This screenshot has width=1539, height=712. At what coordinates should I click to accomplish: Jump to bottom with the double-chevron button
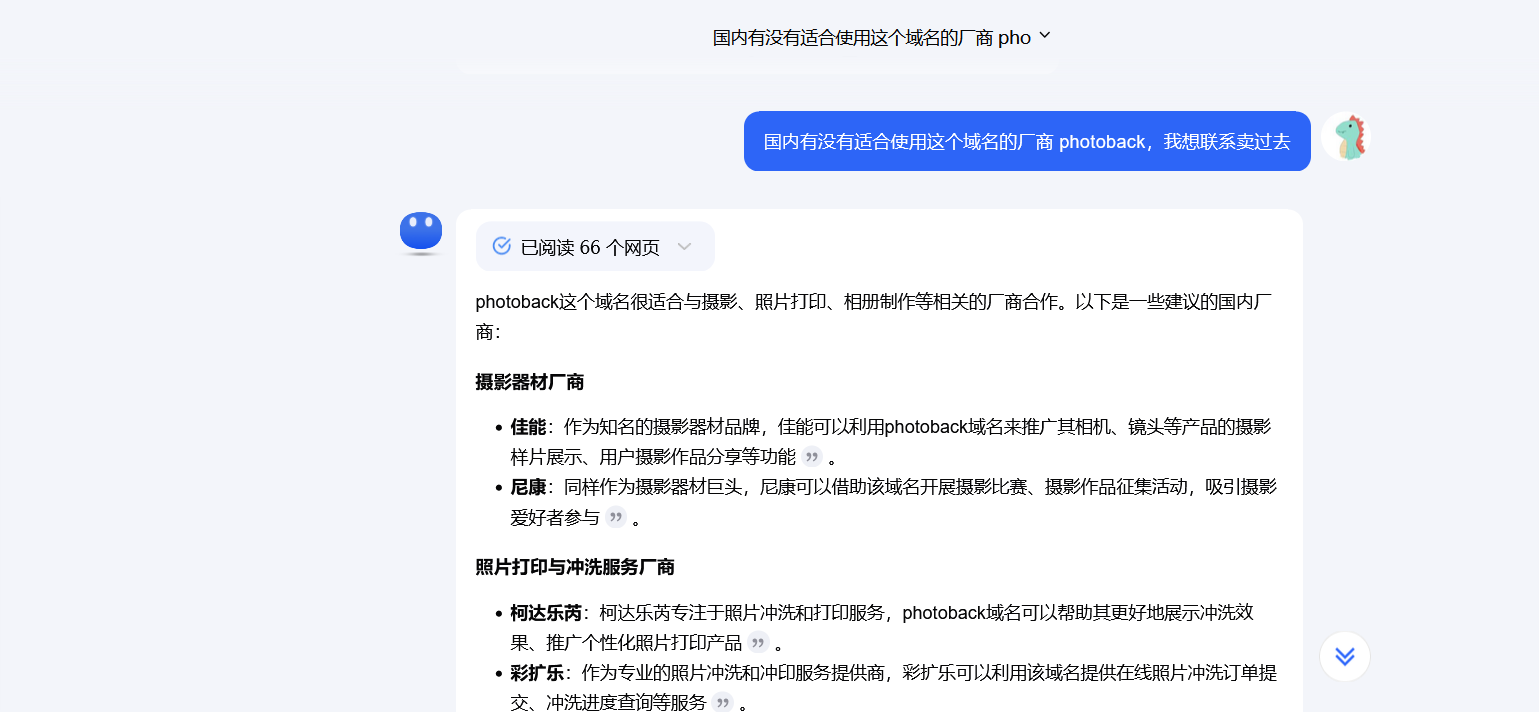(1344, 656)
